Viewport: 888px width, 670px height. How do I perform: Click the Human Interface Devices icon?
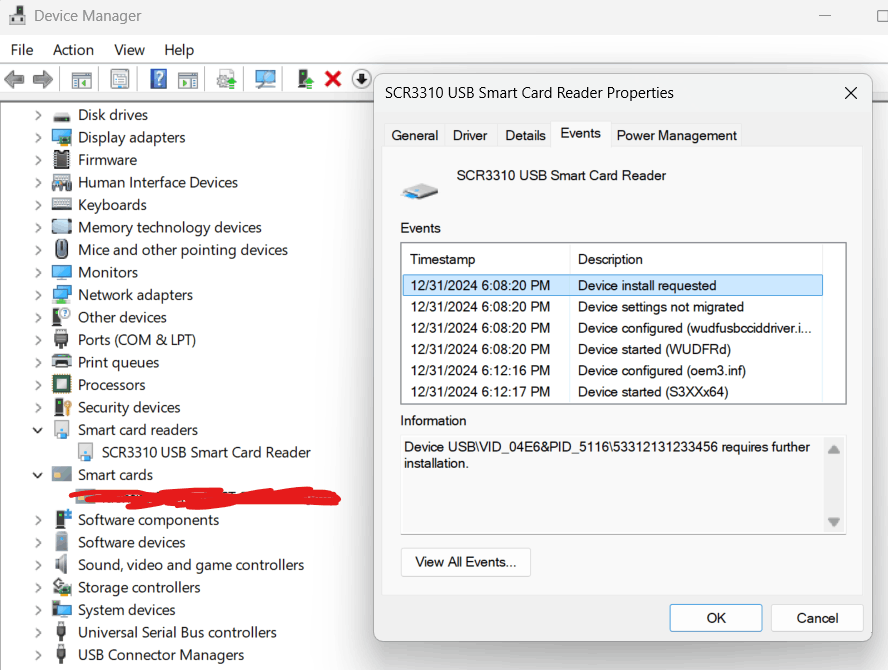click(62, 182)
